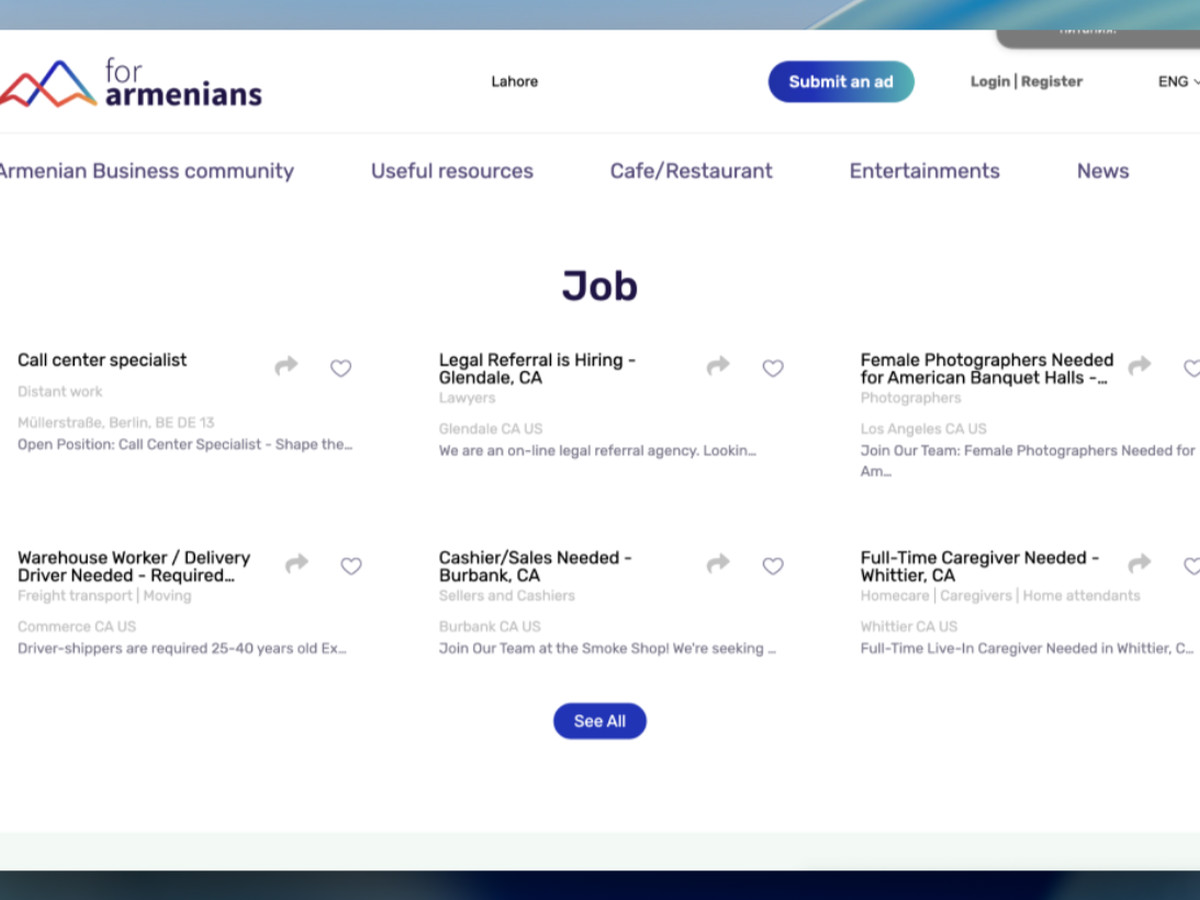Click See All jobs button
This screenshot has width=1200, height=900.
point(600,721)
